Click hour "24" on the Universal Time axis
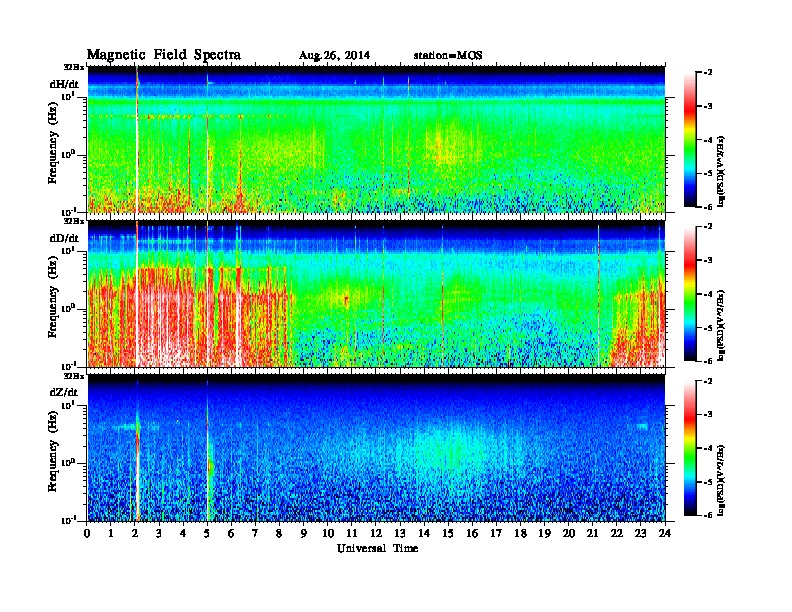 665,533
